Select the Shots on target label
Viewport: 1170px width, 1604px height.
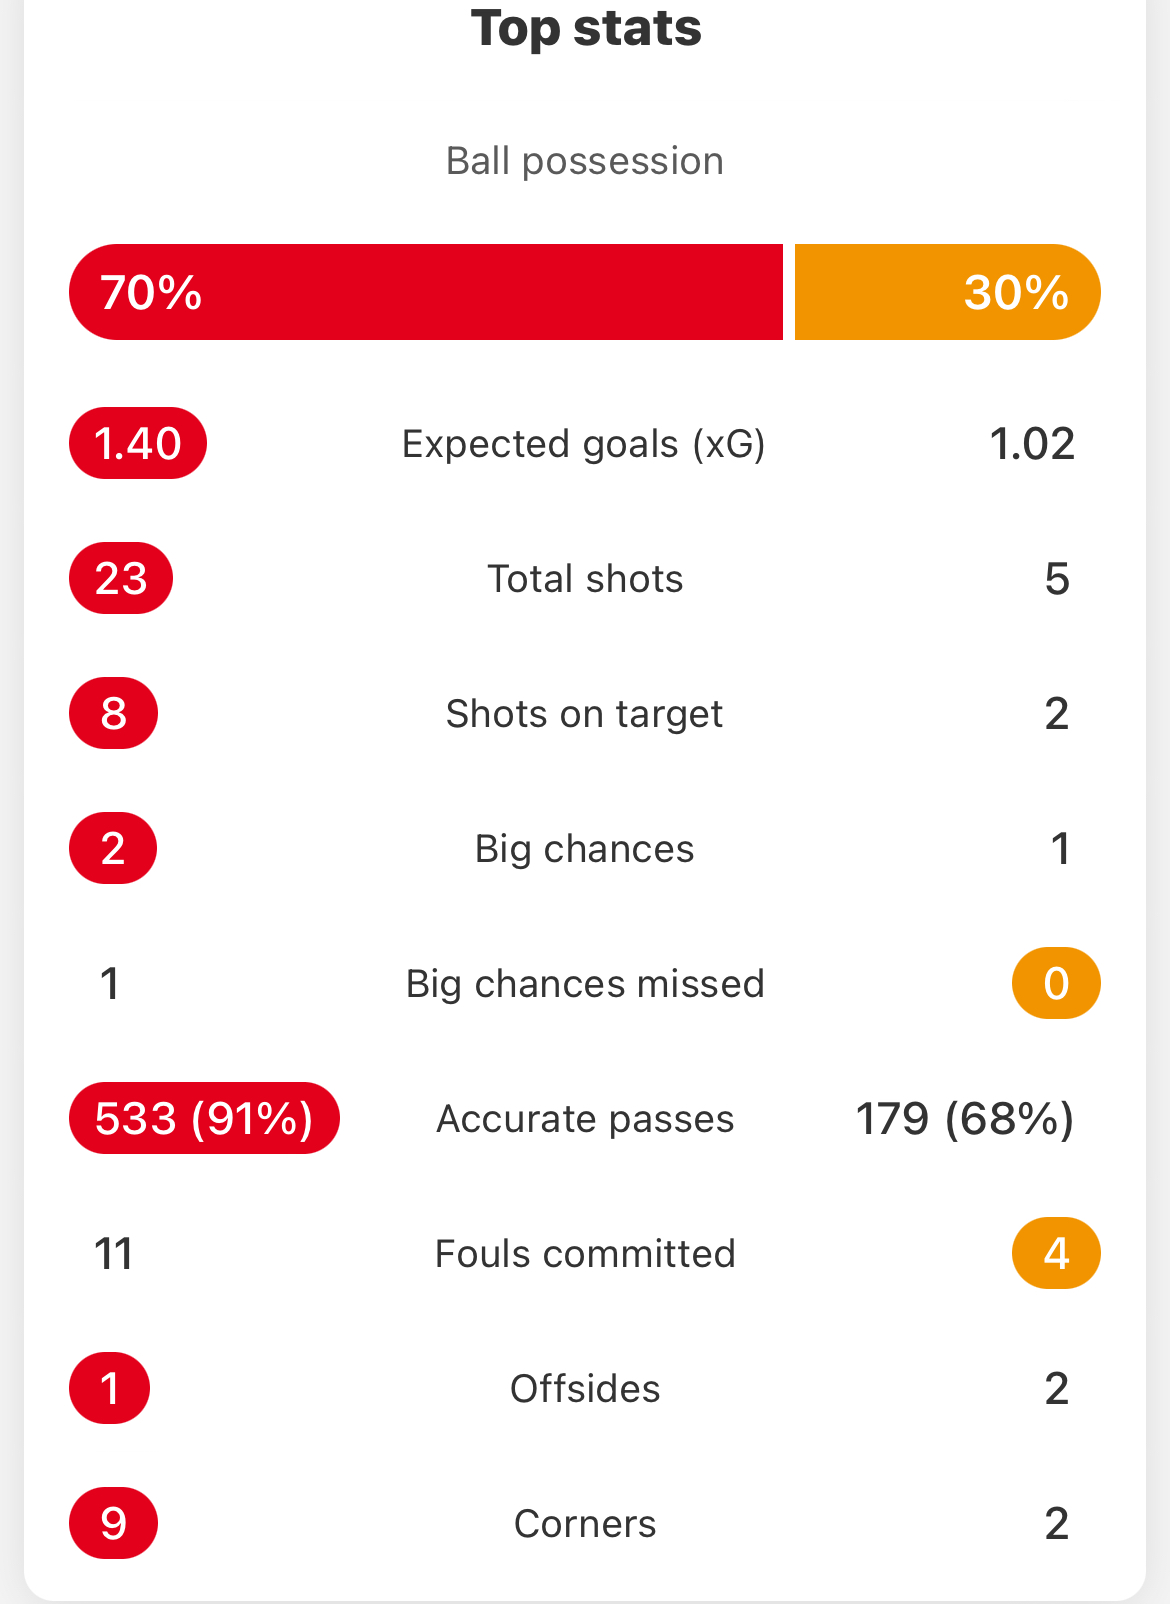click(584, 714)
